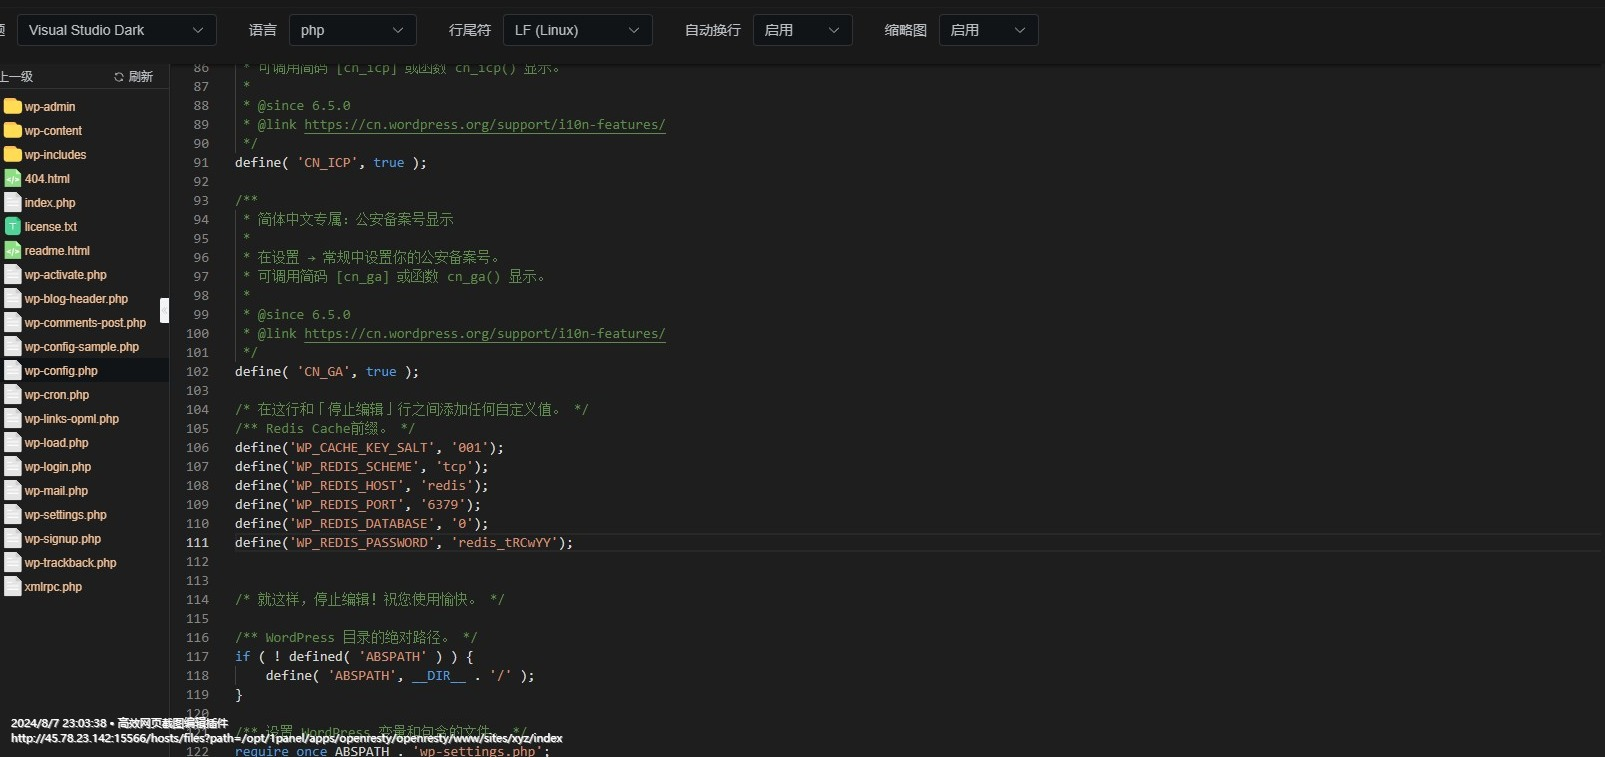Image resolution: width=1605 pixels, height=757 pixels.
Task: Click the wp-config-sample.php file icon
Action: [x=13, y=346]
